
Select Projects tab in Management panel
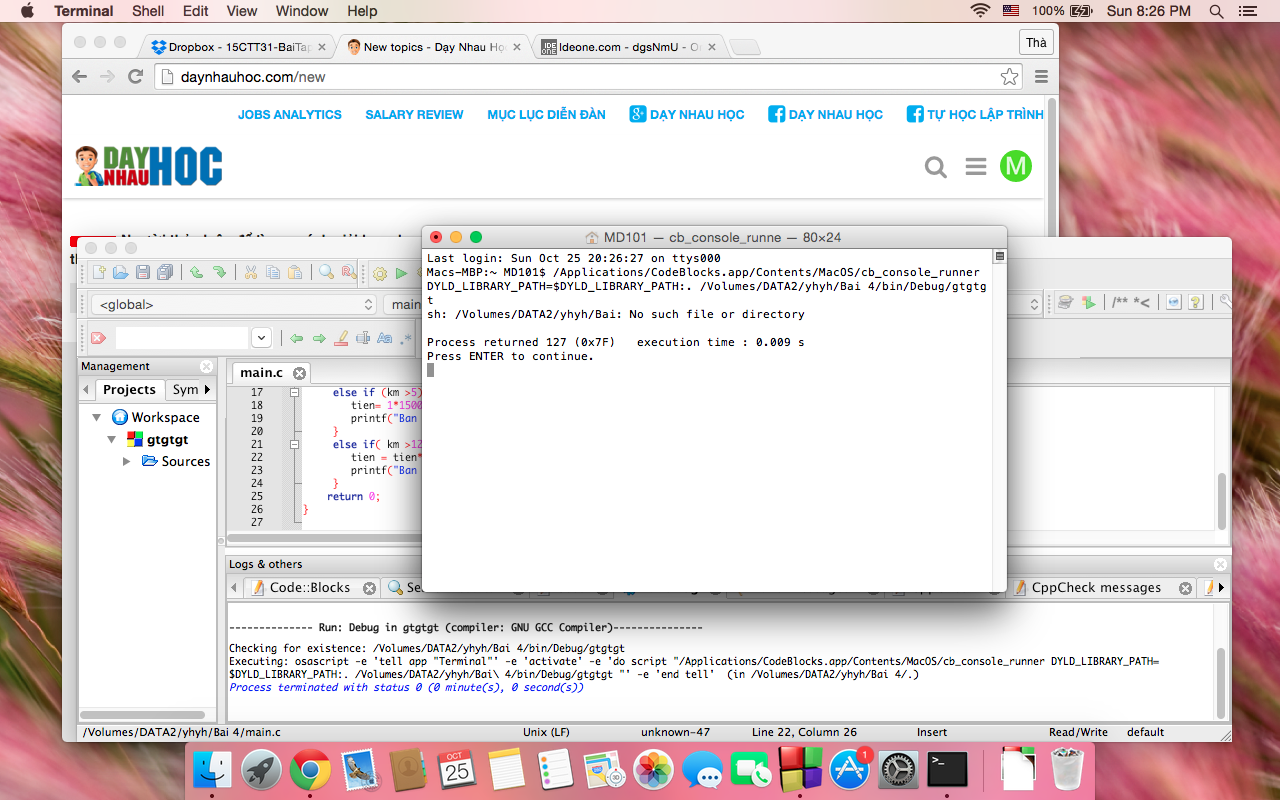point(129,389)
